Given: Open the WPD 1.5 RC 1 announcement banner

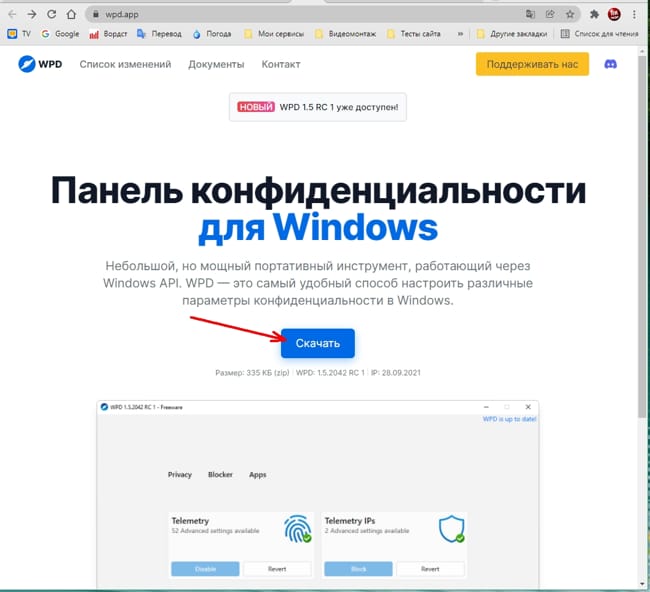Looking at the screenshot, I should click(318, 107).
